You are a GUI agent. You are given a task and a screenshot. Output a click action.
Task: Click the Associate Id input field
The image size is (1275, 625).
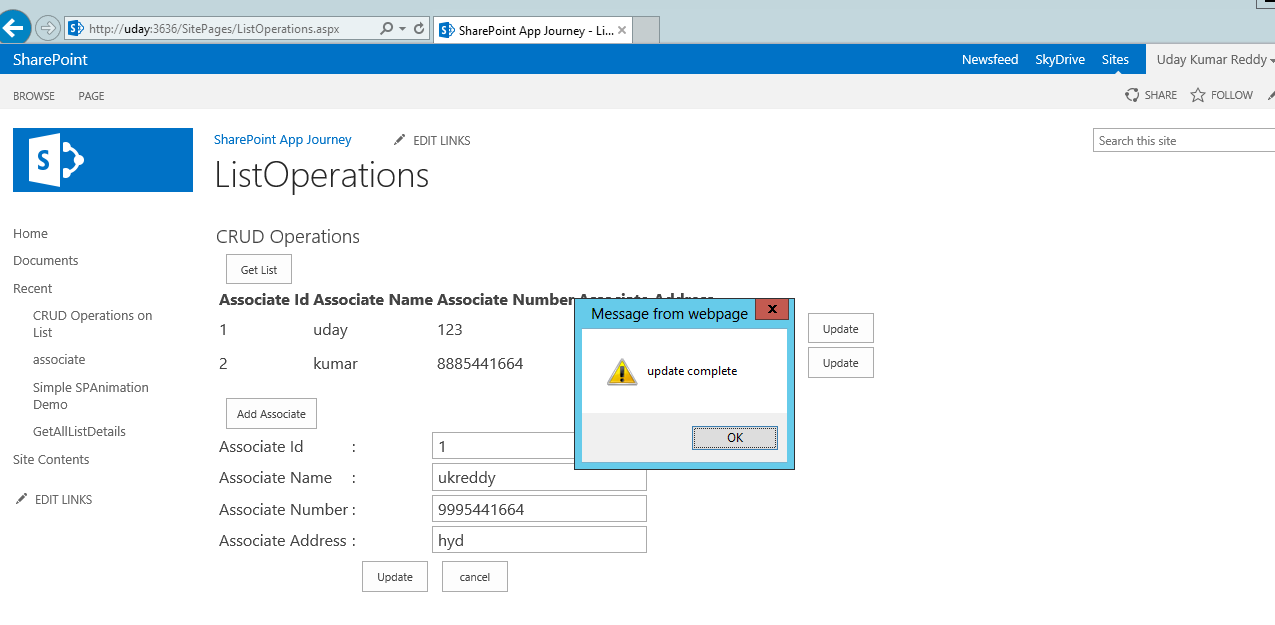point(504,446)
